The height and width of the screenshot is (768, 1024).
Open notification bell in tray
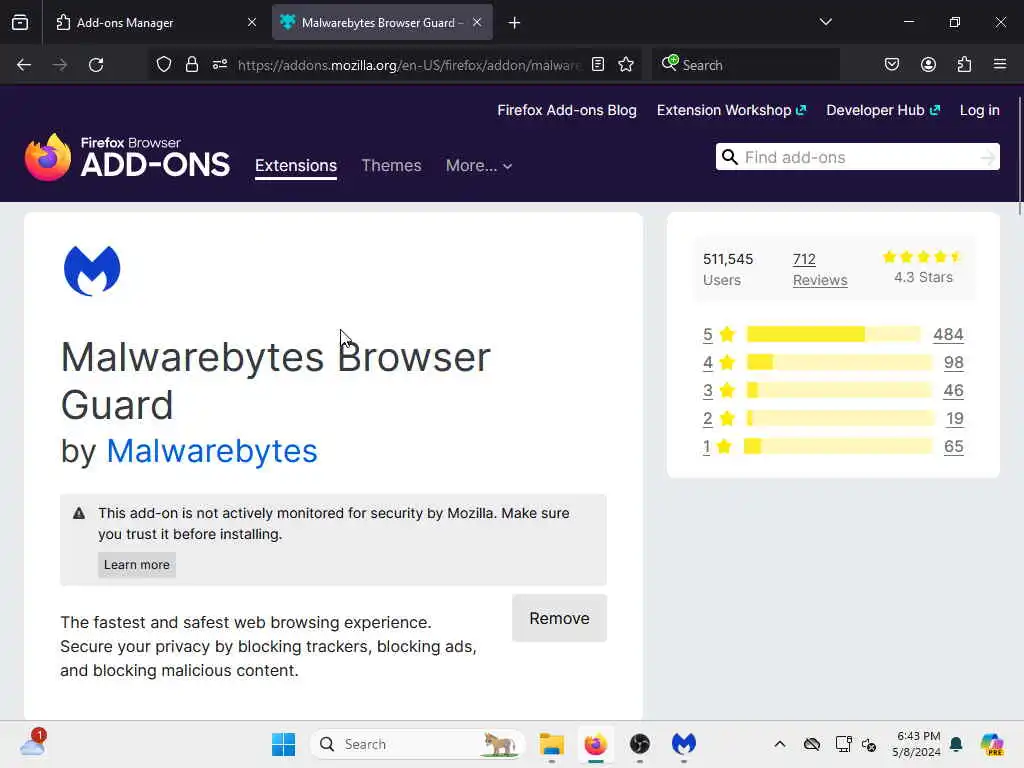[x=956, y=744]
